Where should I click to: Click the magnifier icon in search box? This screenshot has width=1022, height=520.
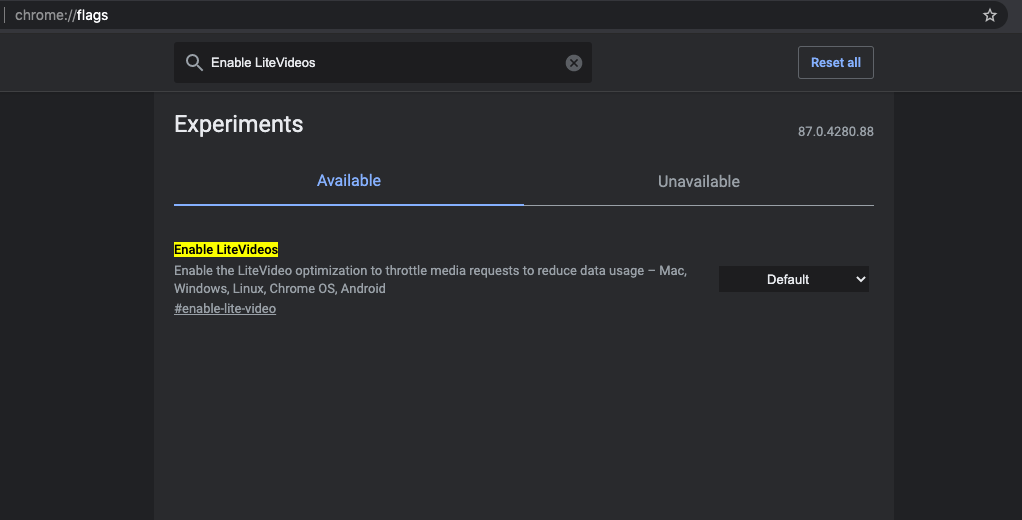tap(194, 63)
